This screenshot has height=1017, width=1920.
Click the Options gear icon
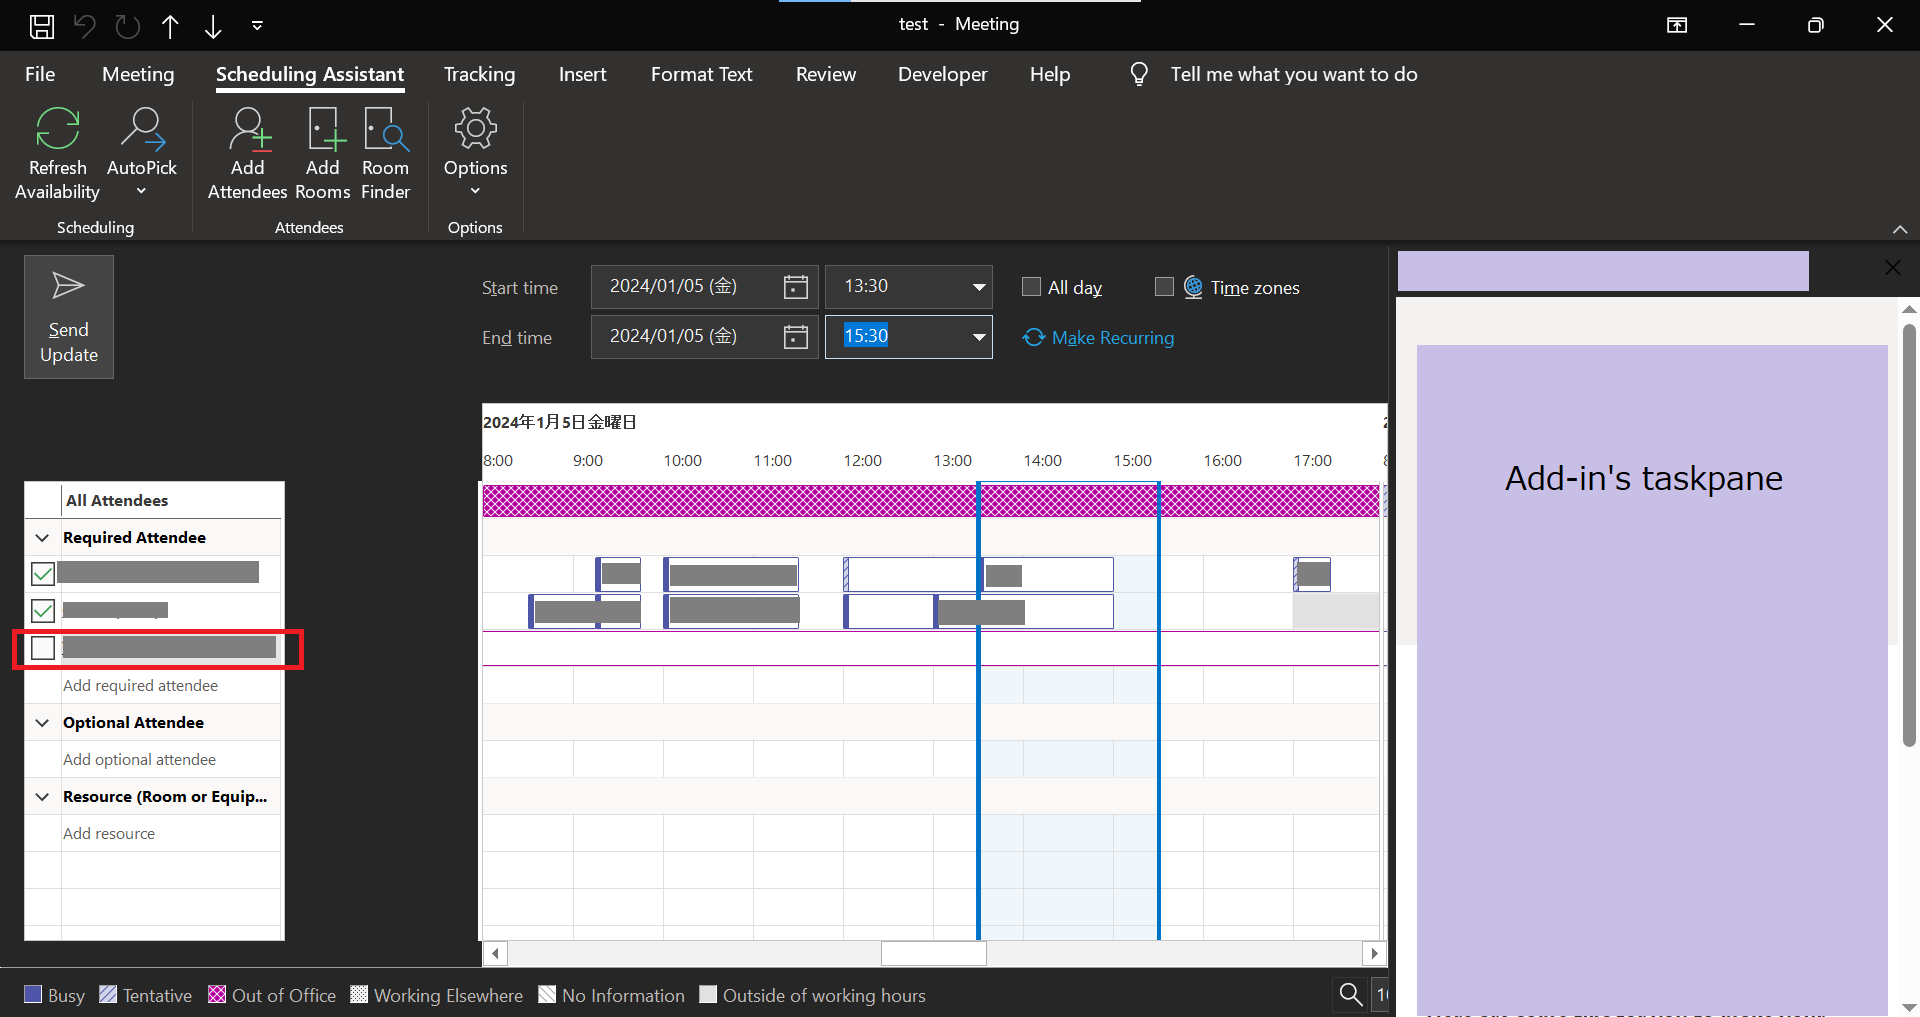point(475,128)
